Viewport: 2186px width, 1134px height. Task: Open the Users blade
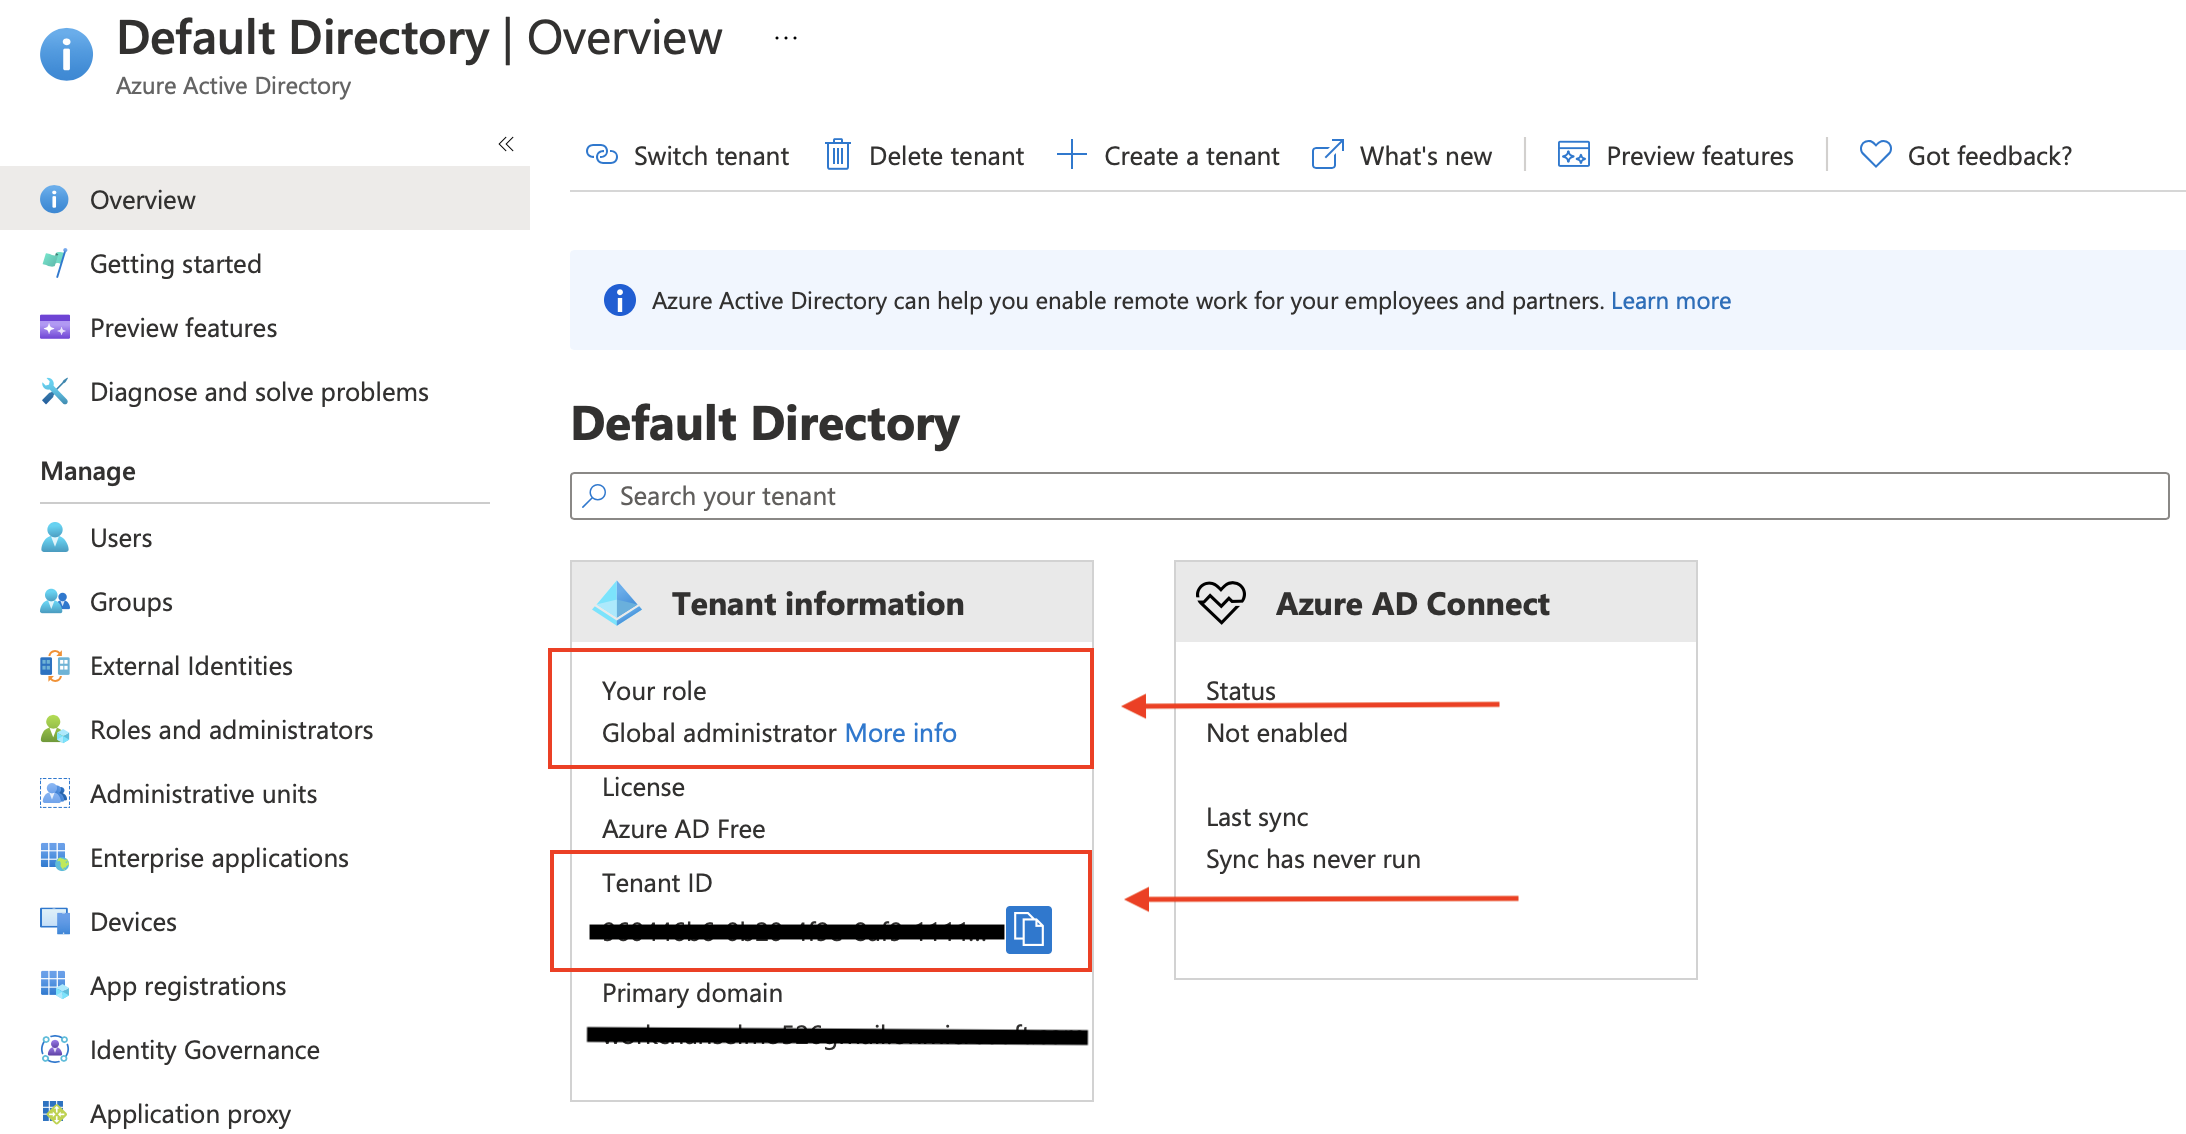pyautogui.click(x=121, y=538)
